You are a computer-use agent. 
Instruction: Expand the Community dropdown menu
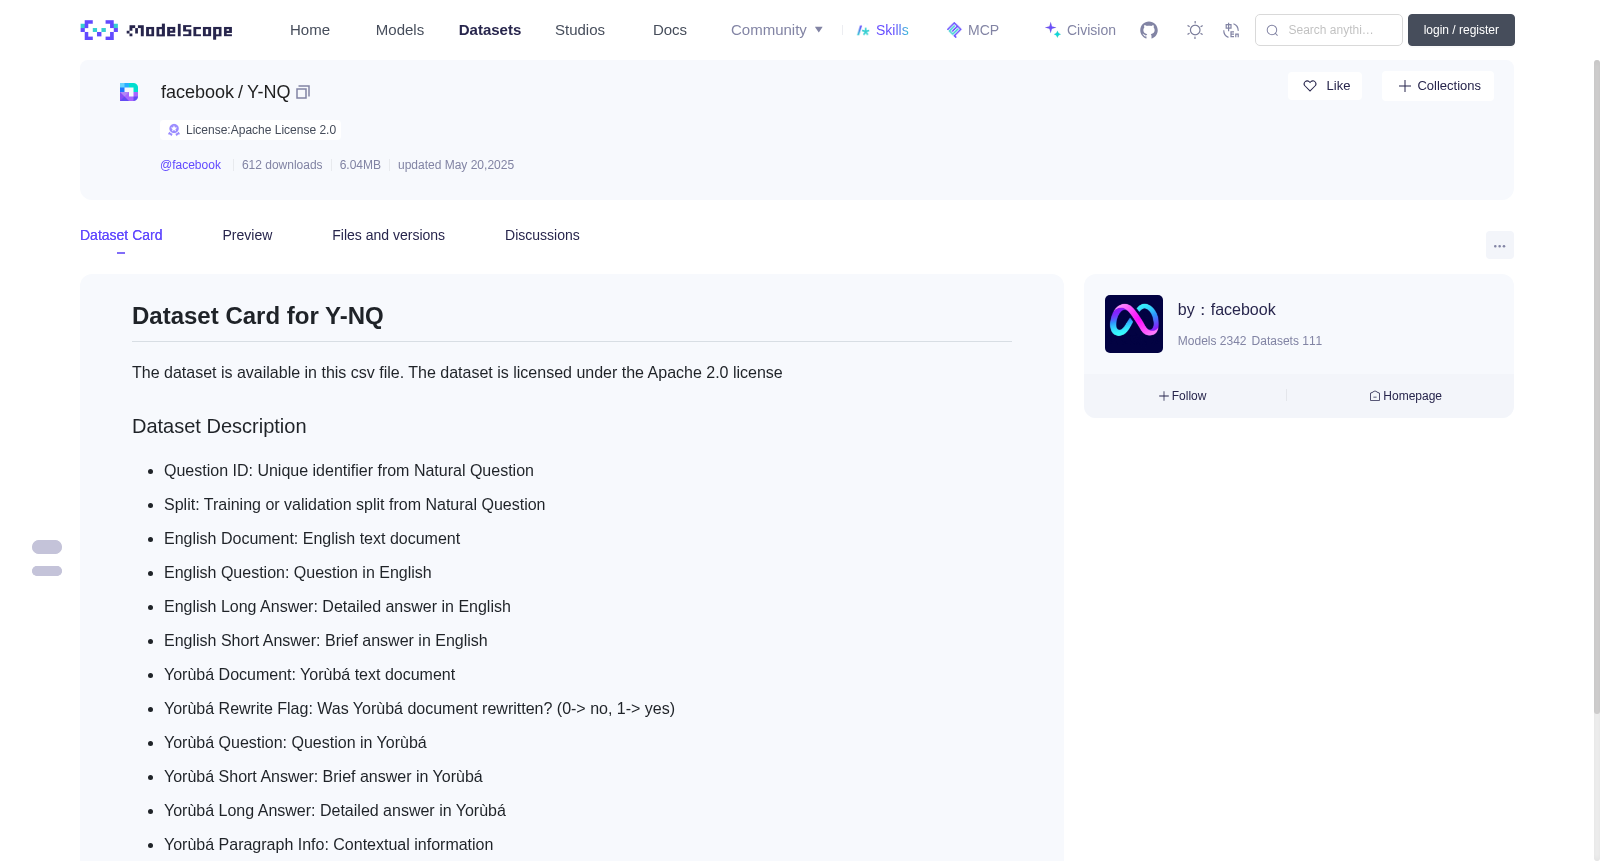pyautogui.click(x=777, y=30)
